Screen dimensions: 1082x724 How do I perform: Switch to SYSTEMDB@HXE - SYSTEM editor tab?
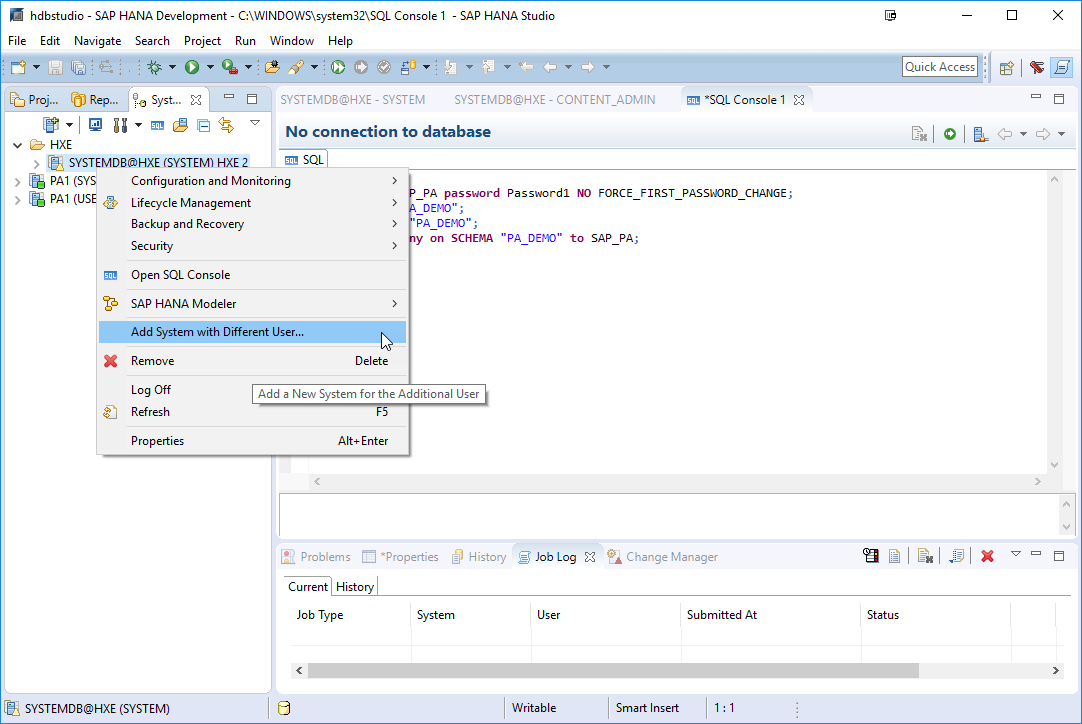[353, 100]
